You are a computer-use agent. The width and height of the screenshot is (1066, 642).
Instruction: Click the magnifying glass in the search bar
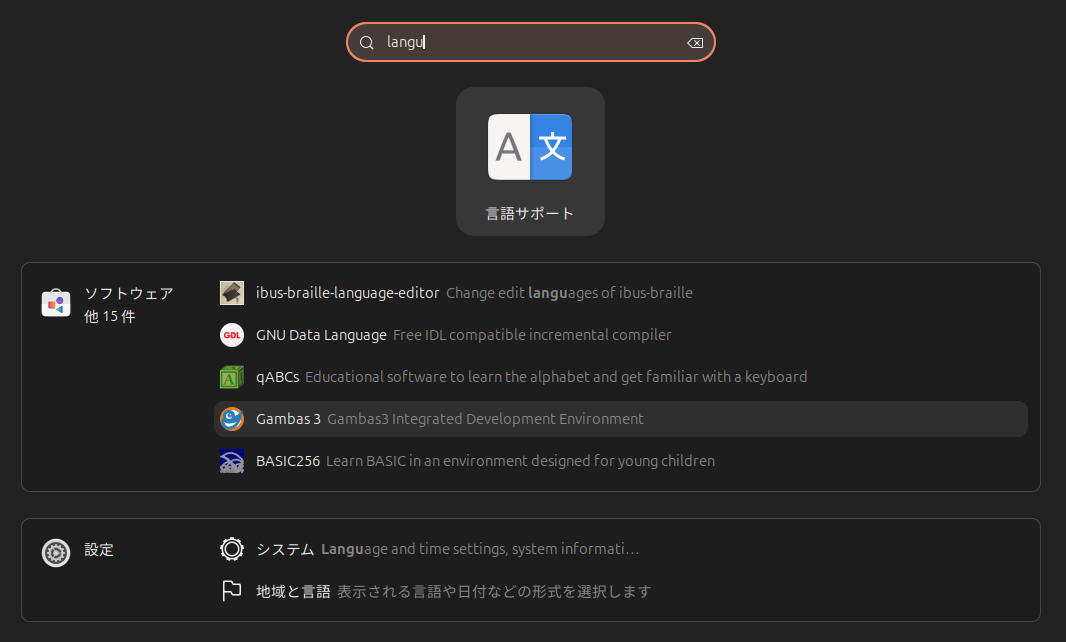click(366, 42)
